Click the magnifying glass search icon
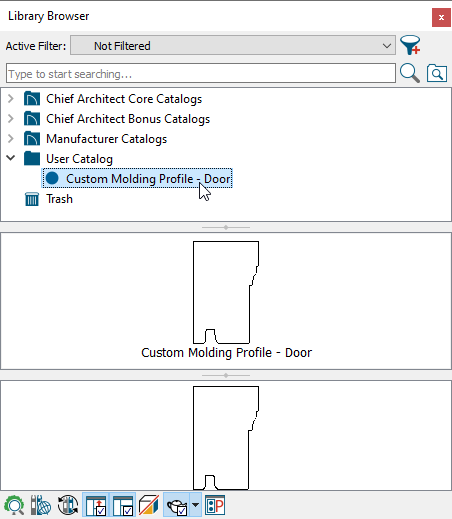 click(x=410, y=73)
